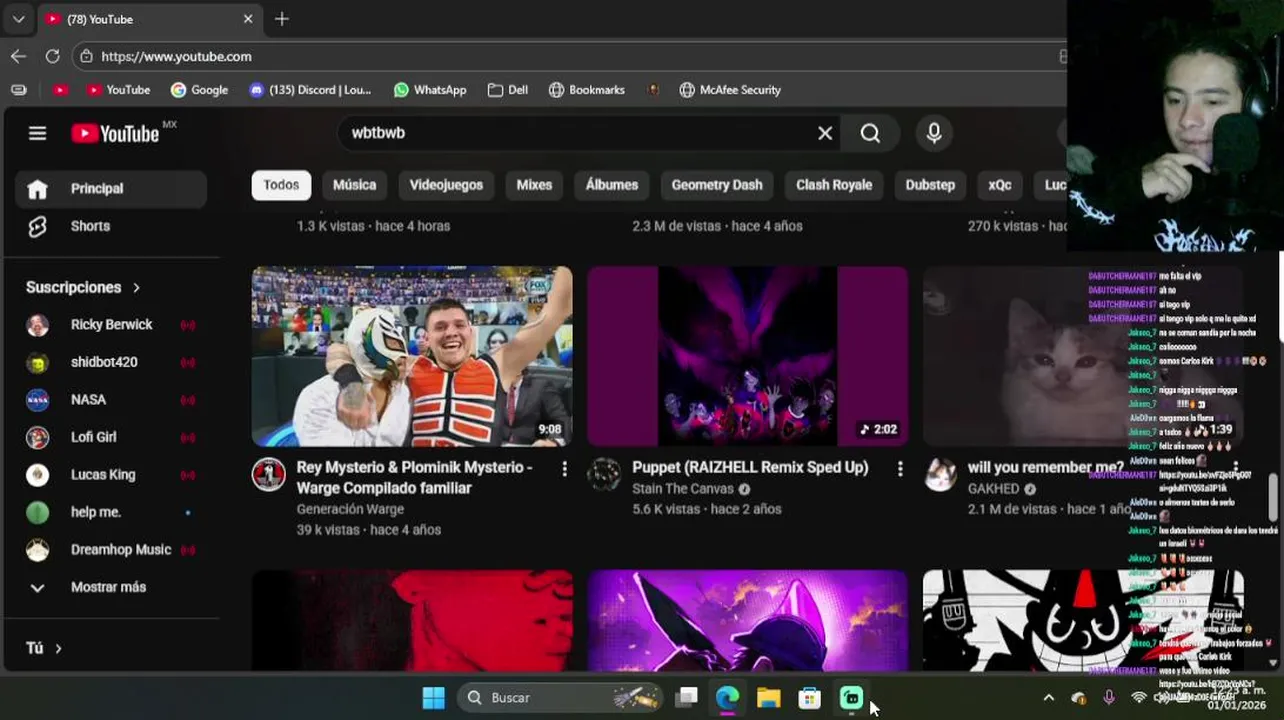Close the YouTube browser tab
Image resolution: width=1284 pixels, height=720 pixels.
pos(248,19)
